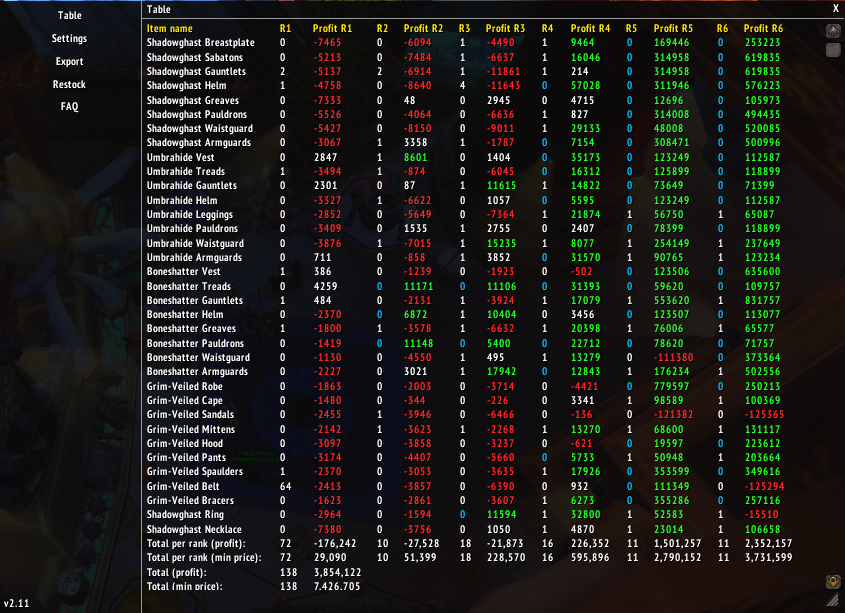Open the FAQ section

point(70,107)
